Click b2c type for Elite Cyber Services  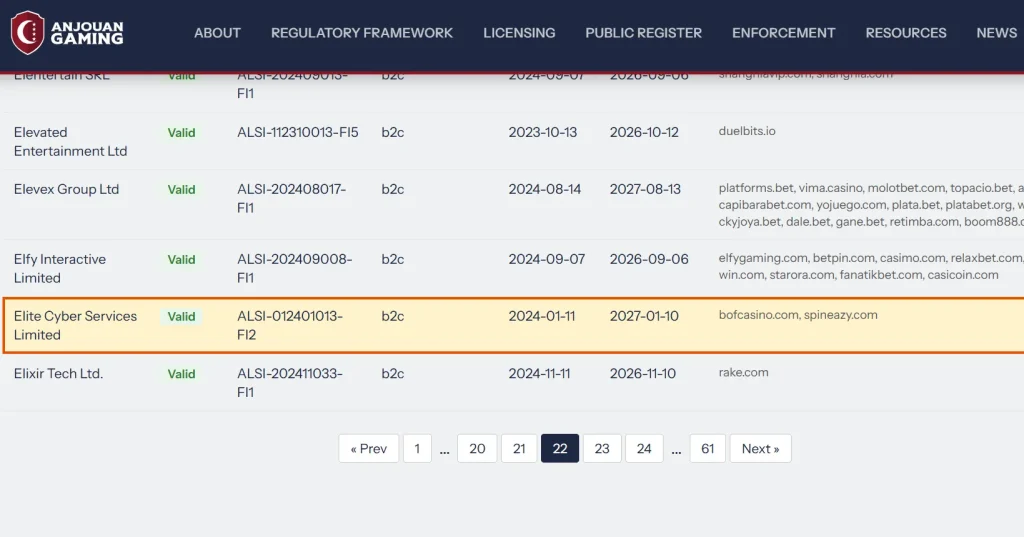click(392, 316)
